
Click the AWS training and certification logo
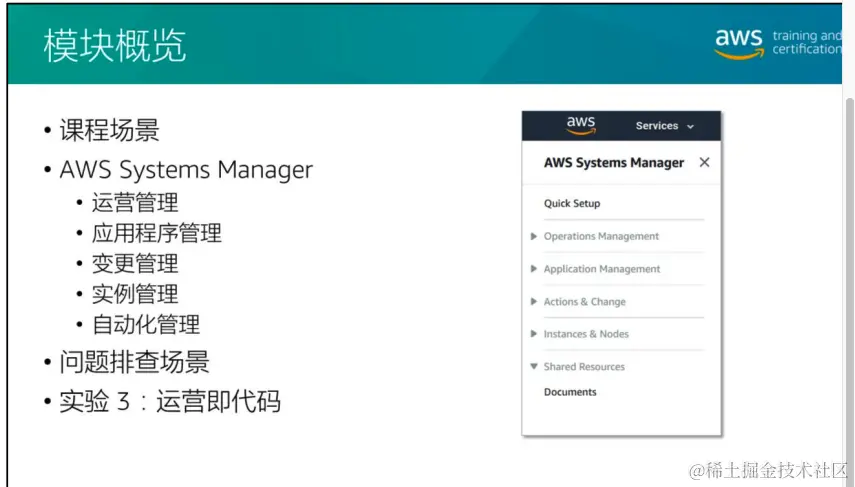click(778, 43)
